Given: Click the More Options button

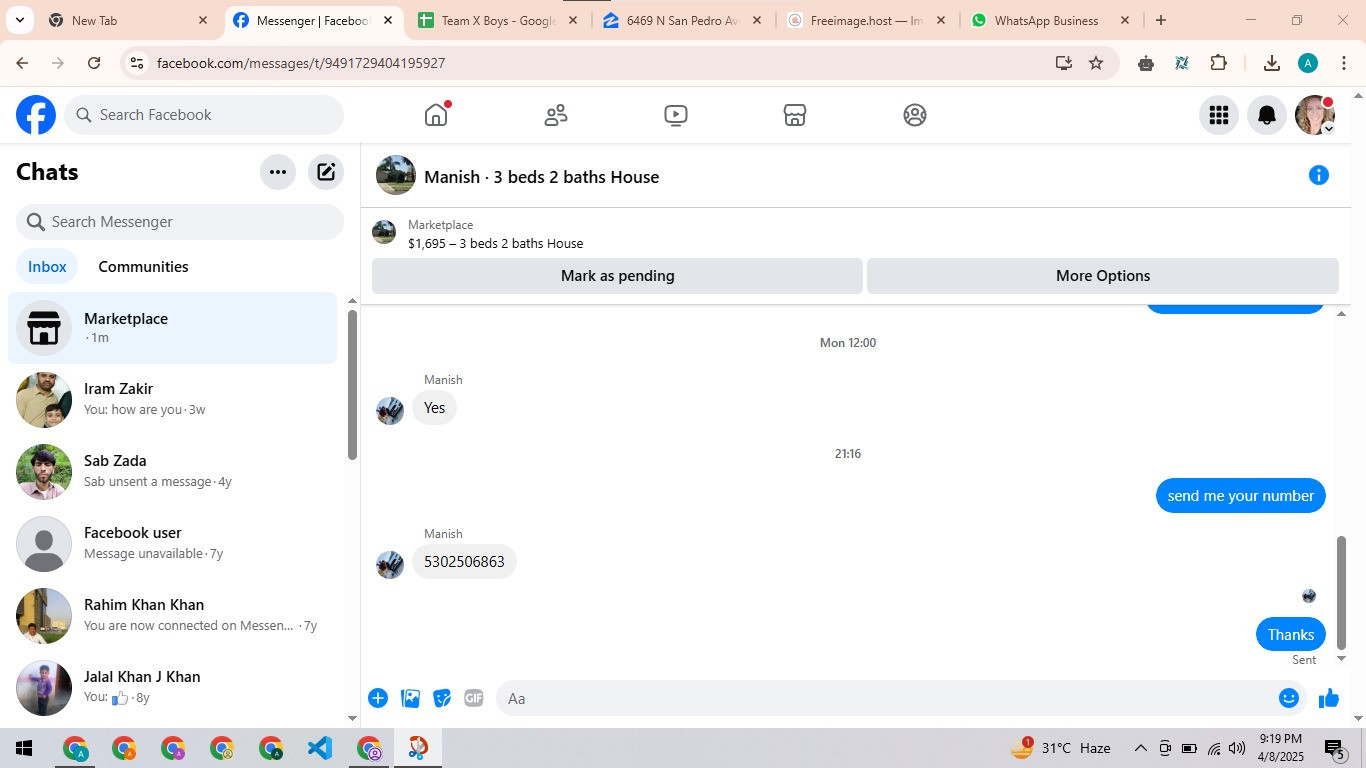Looking at the screenshot, I should point(1103,276).
